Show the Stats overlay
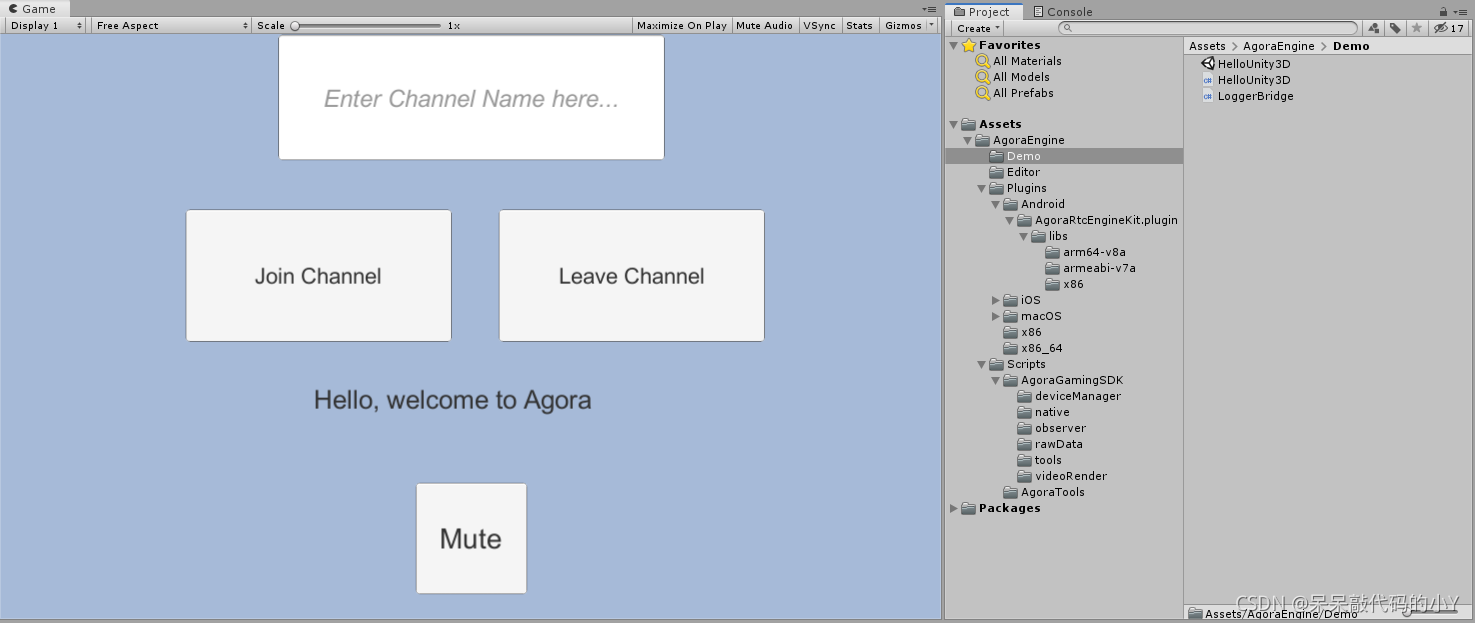This screenshot has width=1475, height=623. pos(859,26)
